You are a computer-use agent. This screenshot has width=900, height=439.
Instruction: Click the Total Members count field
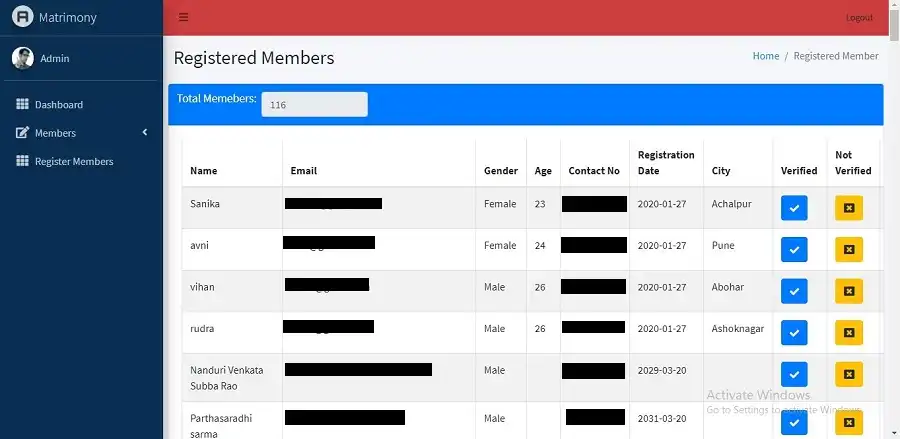(x=314, y=104)
